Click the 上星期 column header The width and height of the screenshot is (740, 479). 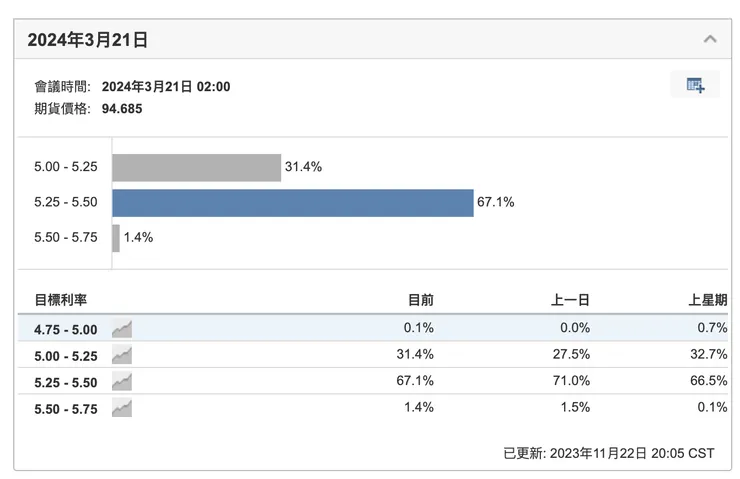pos(708,300)
